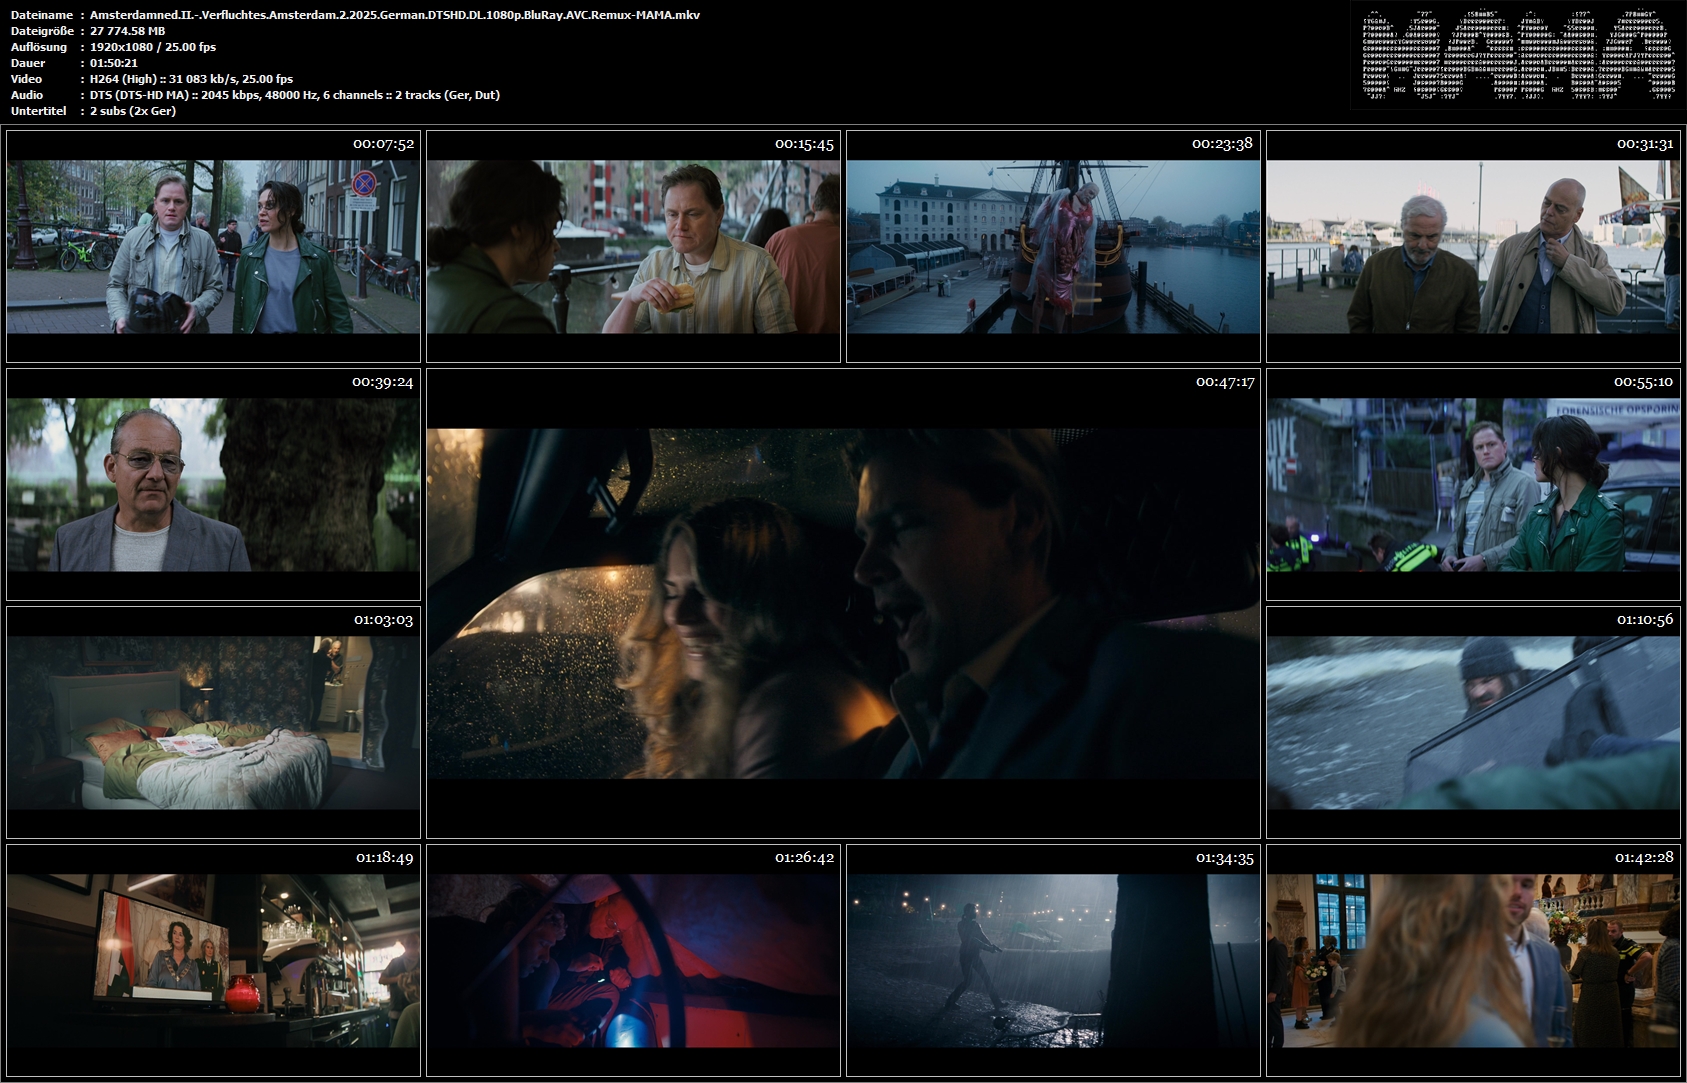Open the thumbnail timestamped 00:07:52

[213, 246]
